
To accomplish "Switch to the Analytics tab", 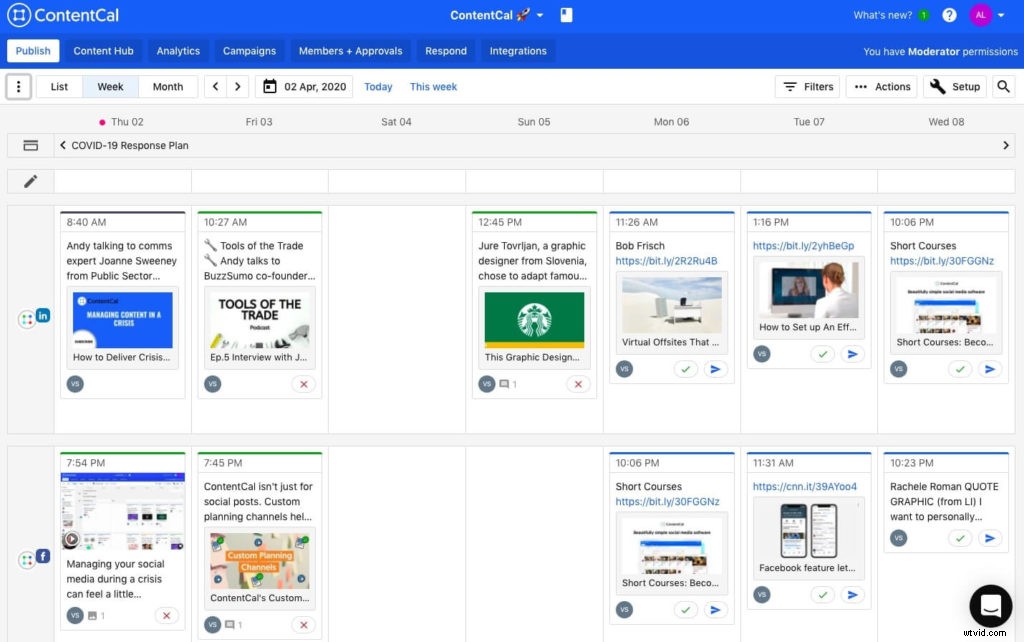I will 178,50.
